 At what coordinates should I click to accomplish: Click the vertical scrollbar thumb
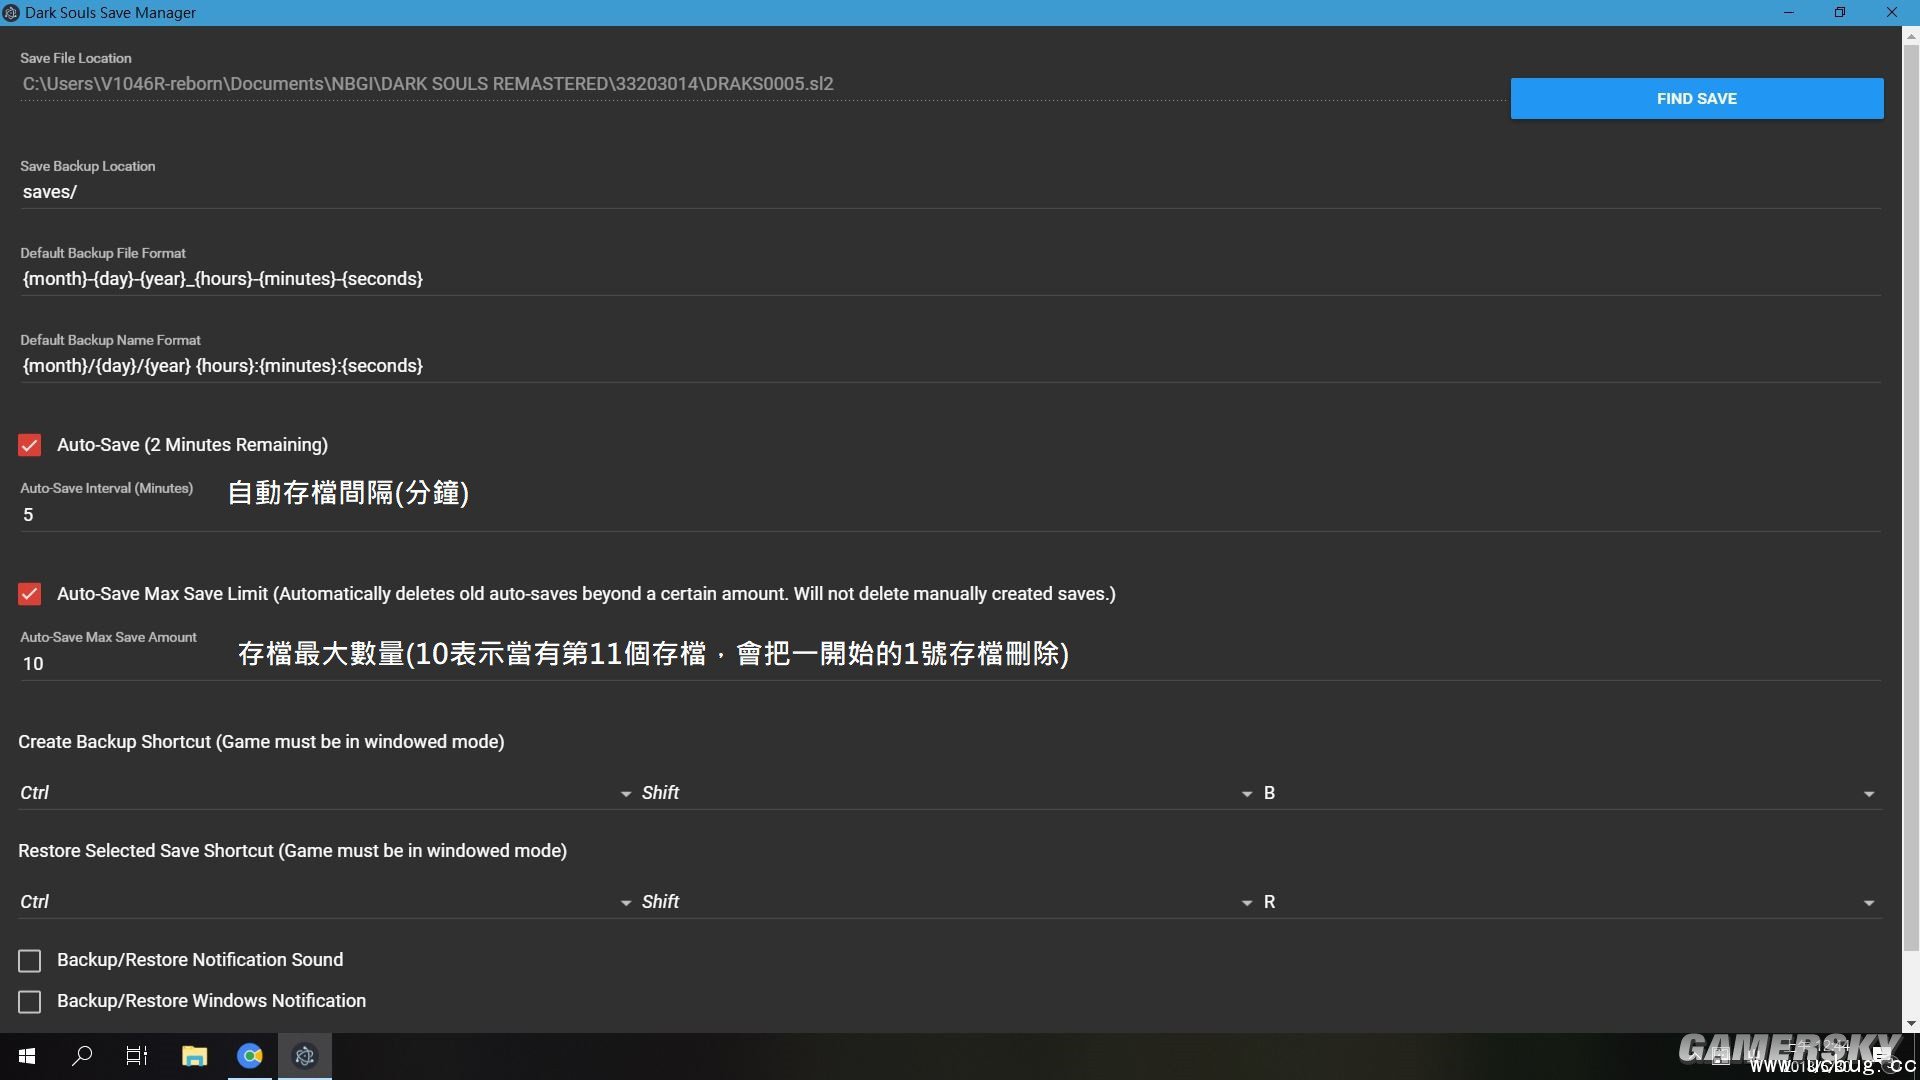[1911, 500]
